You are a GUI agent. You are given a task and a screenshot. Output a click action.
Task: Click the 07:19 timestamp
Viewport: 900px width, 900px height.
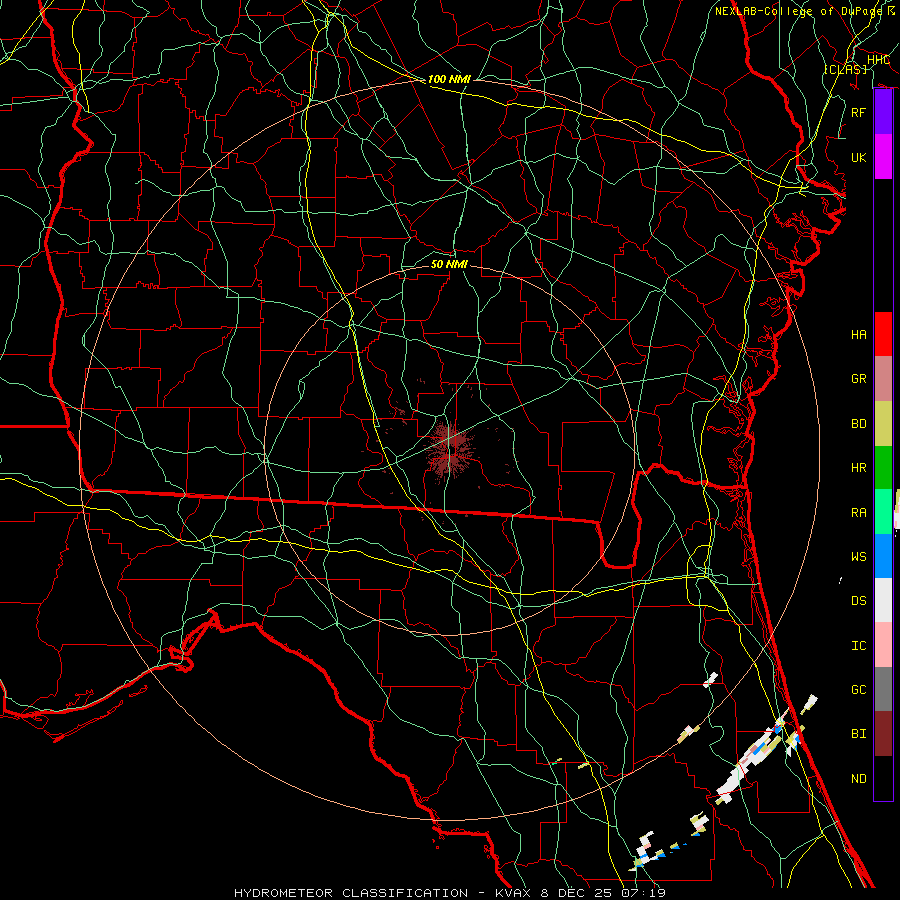(x=645, y=893)
